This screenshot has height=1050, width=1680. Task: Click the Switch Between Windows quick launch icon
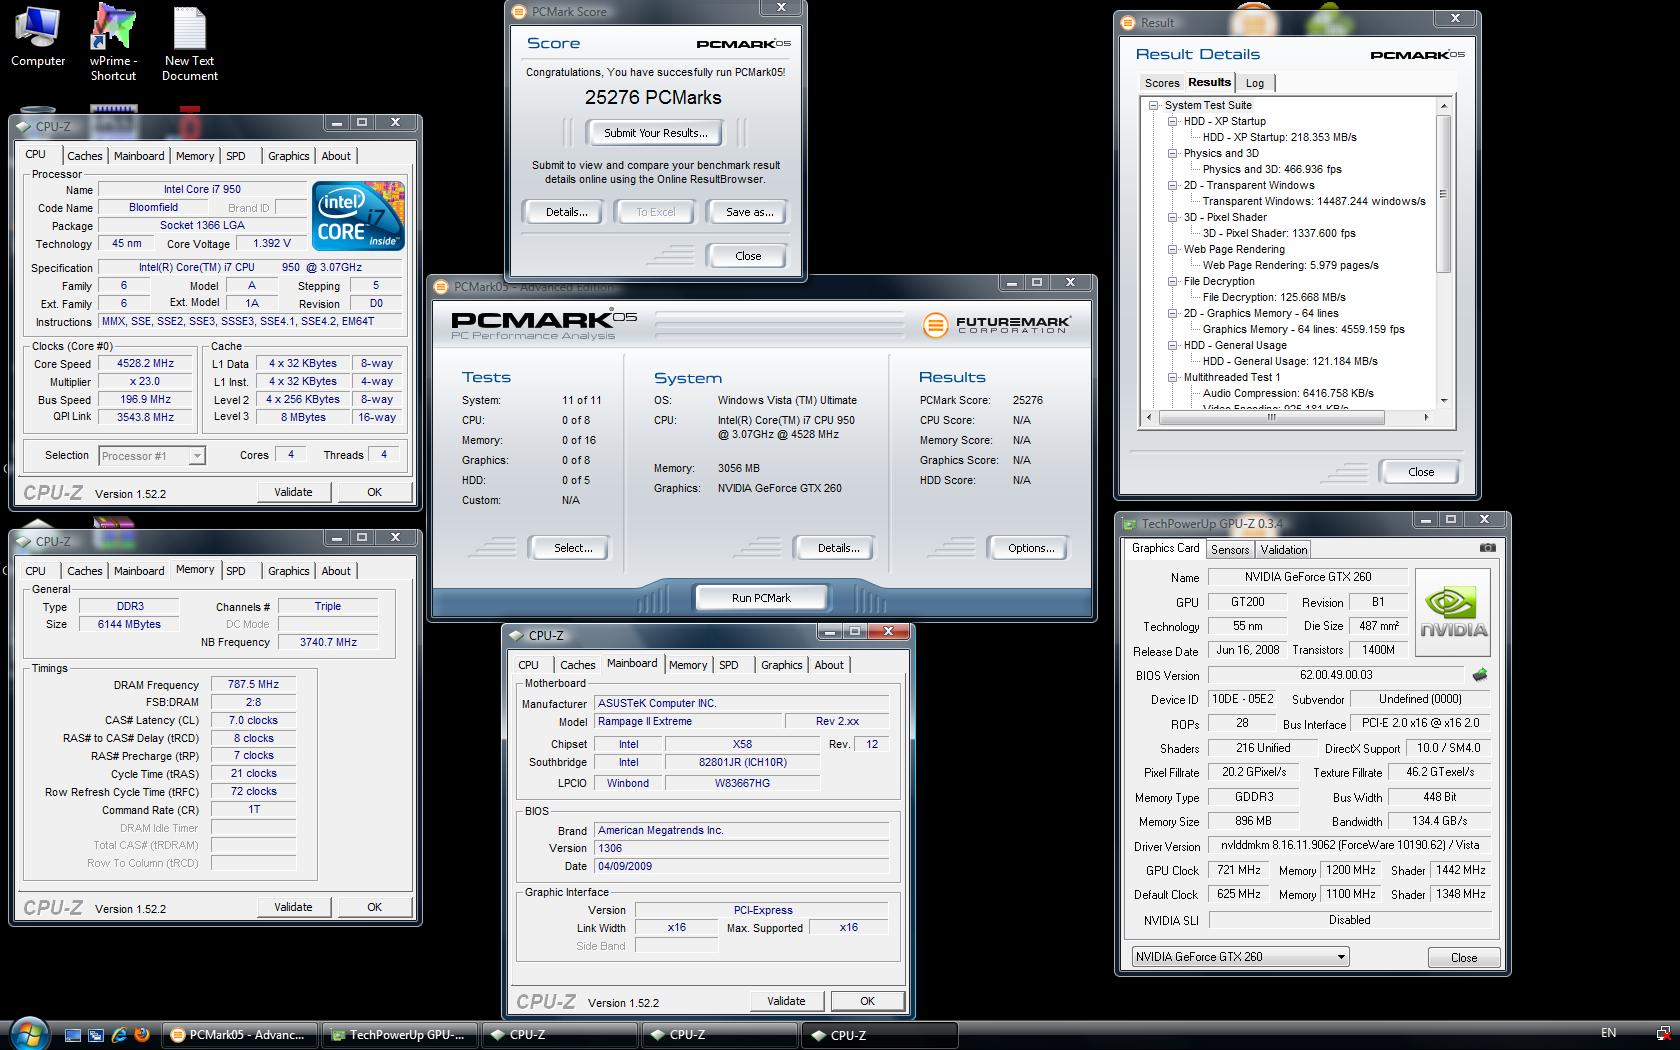[x=96, y=1035]
